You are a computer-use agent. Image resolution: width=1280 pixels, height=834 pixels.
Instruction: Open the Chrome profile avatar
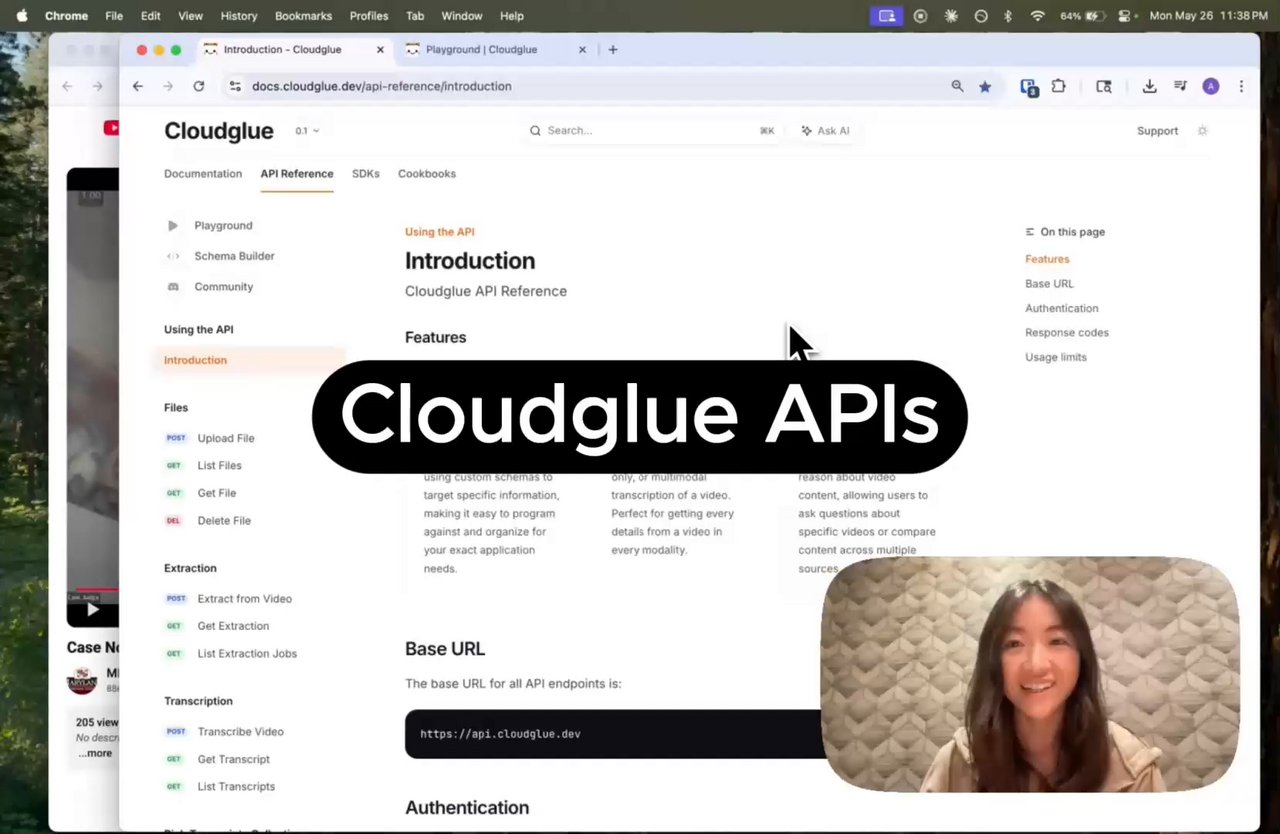[1211, 87]
